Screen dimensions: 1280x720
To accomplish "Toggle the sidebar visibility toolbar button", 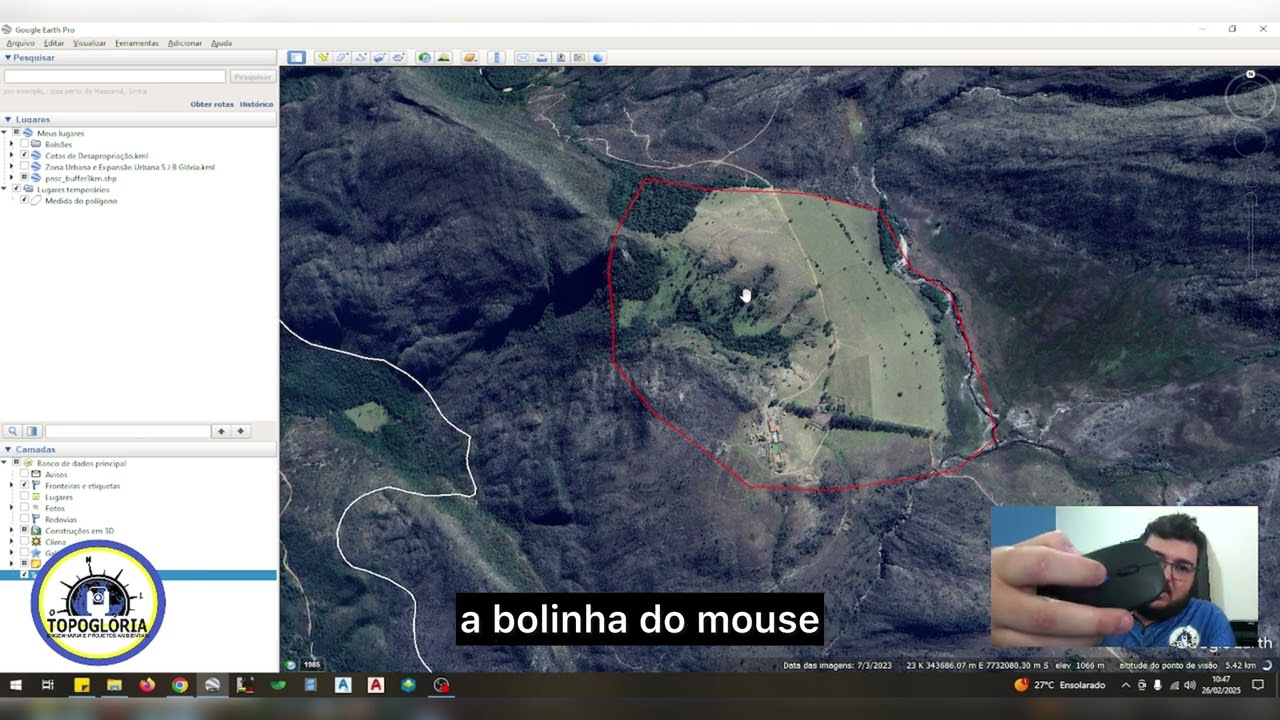I will [296, 57].
